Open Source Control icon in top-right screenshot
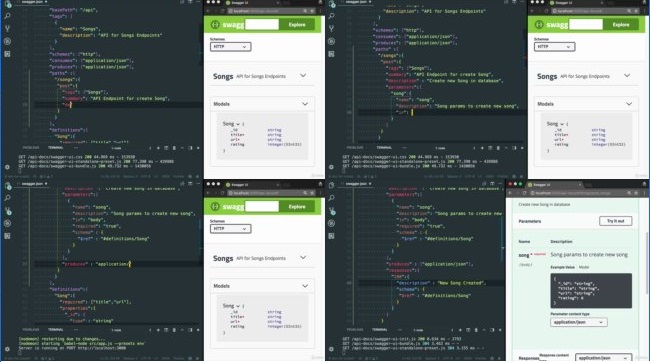This screenshot has width=650, height=362. [331, 29]
